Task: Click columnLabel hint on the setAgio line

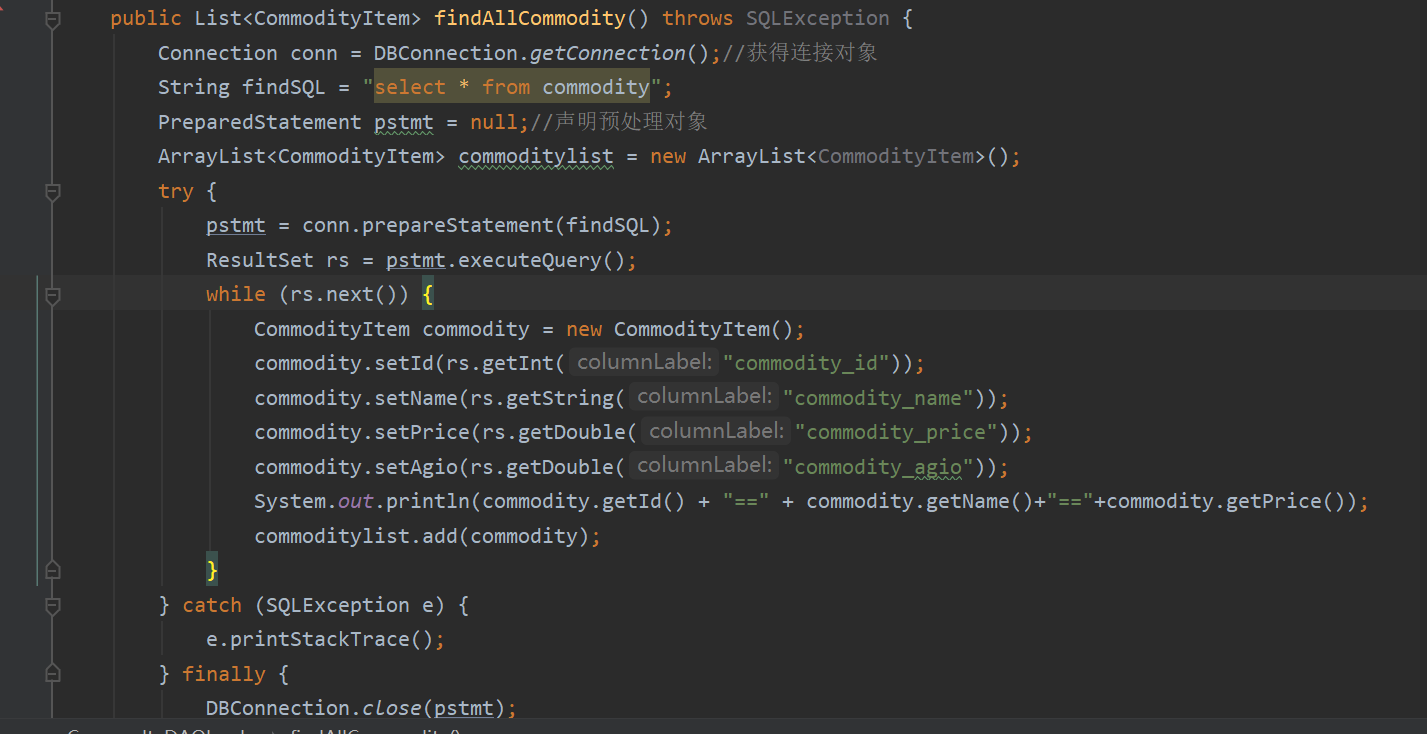Action: pyautogui.click(x=705, y=466)
